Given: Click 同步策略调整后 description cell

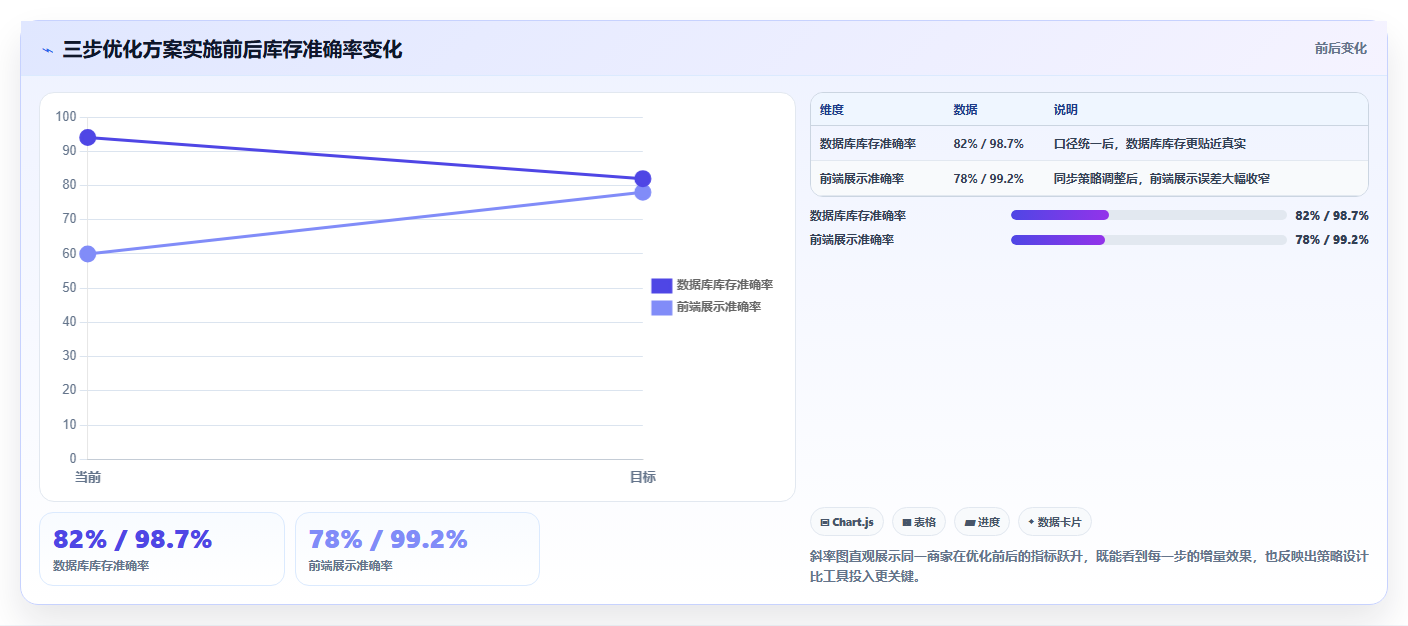Looking at the screenshot, I should coord(1162,179).
